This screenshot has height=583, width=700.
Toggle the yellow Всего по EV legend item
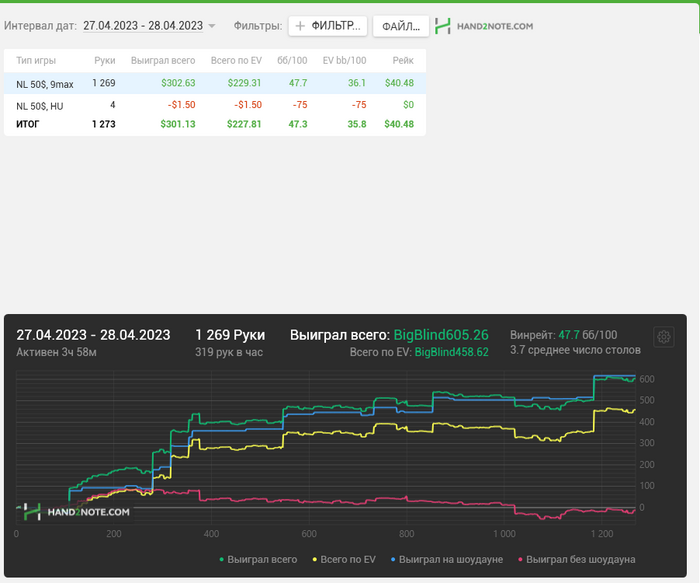point(344,559)
